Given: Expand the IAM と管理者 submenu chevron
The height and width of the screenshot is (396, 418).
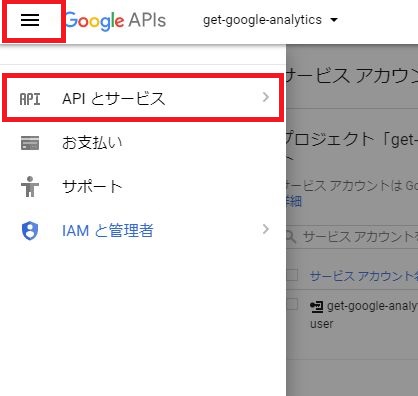Looking at the screenshot, I should click(x=266, y=229).
